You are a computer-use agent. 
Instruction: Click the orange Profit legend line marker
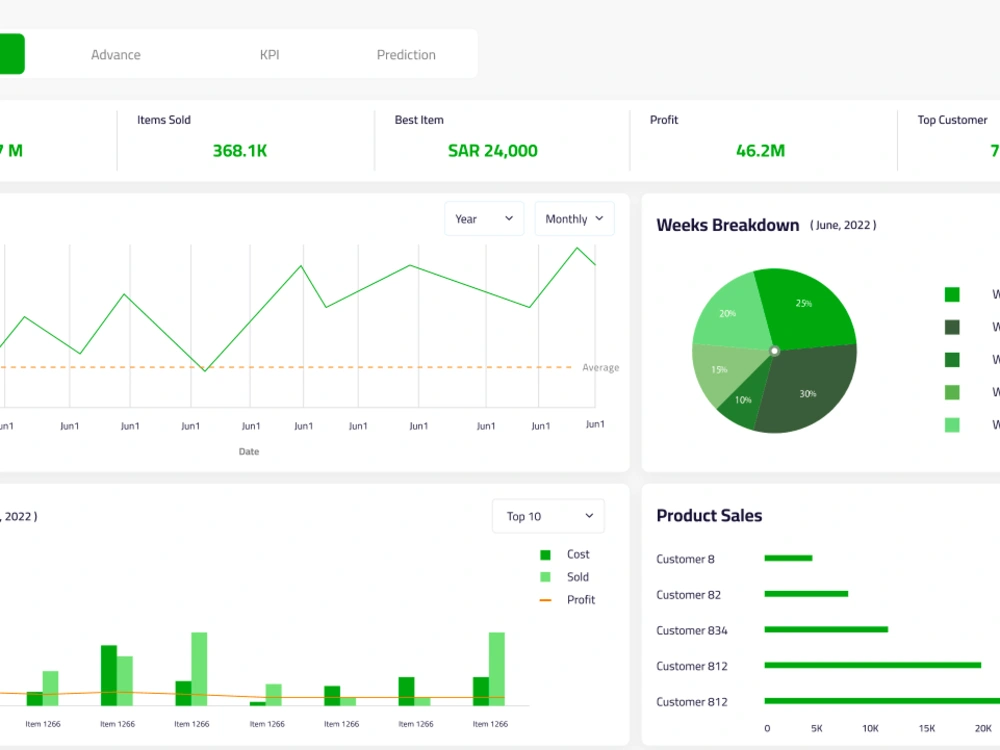pos(546,600)
